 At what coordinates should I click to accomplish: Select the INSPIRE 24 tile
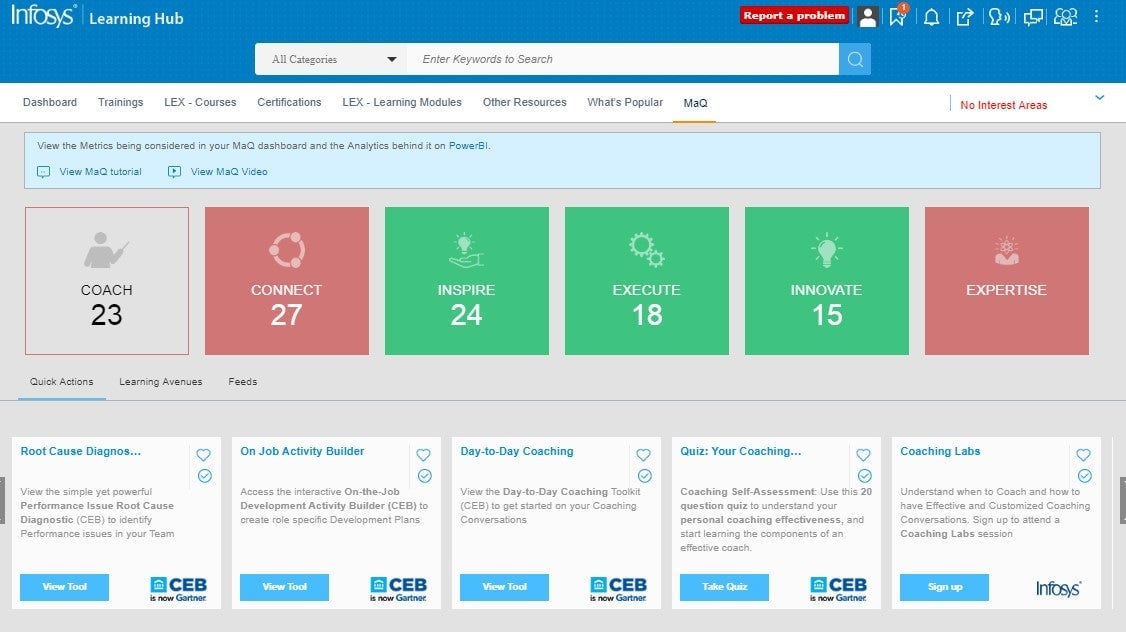tap(467, 281)
